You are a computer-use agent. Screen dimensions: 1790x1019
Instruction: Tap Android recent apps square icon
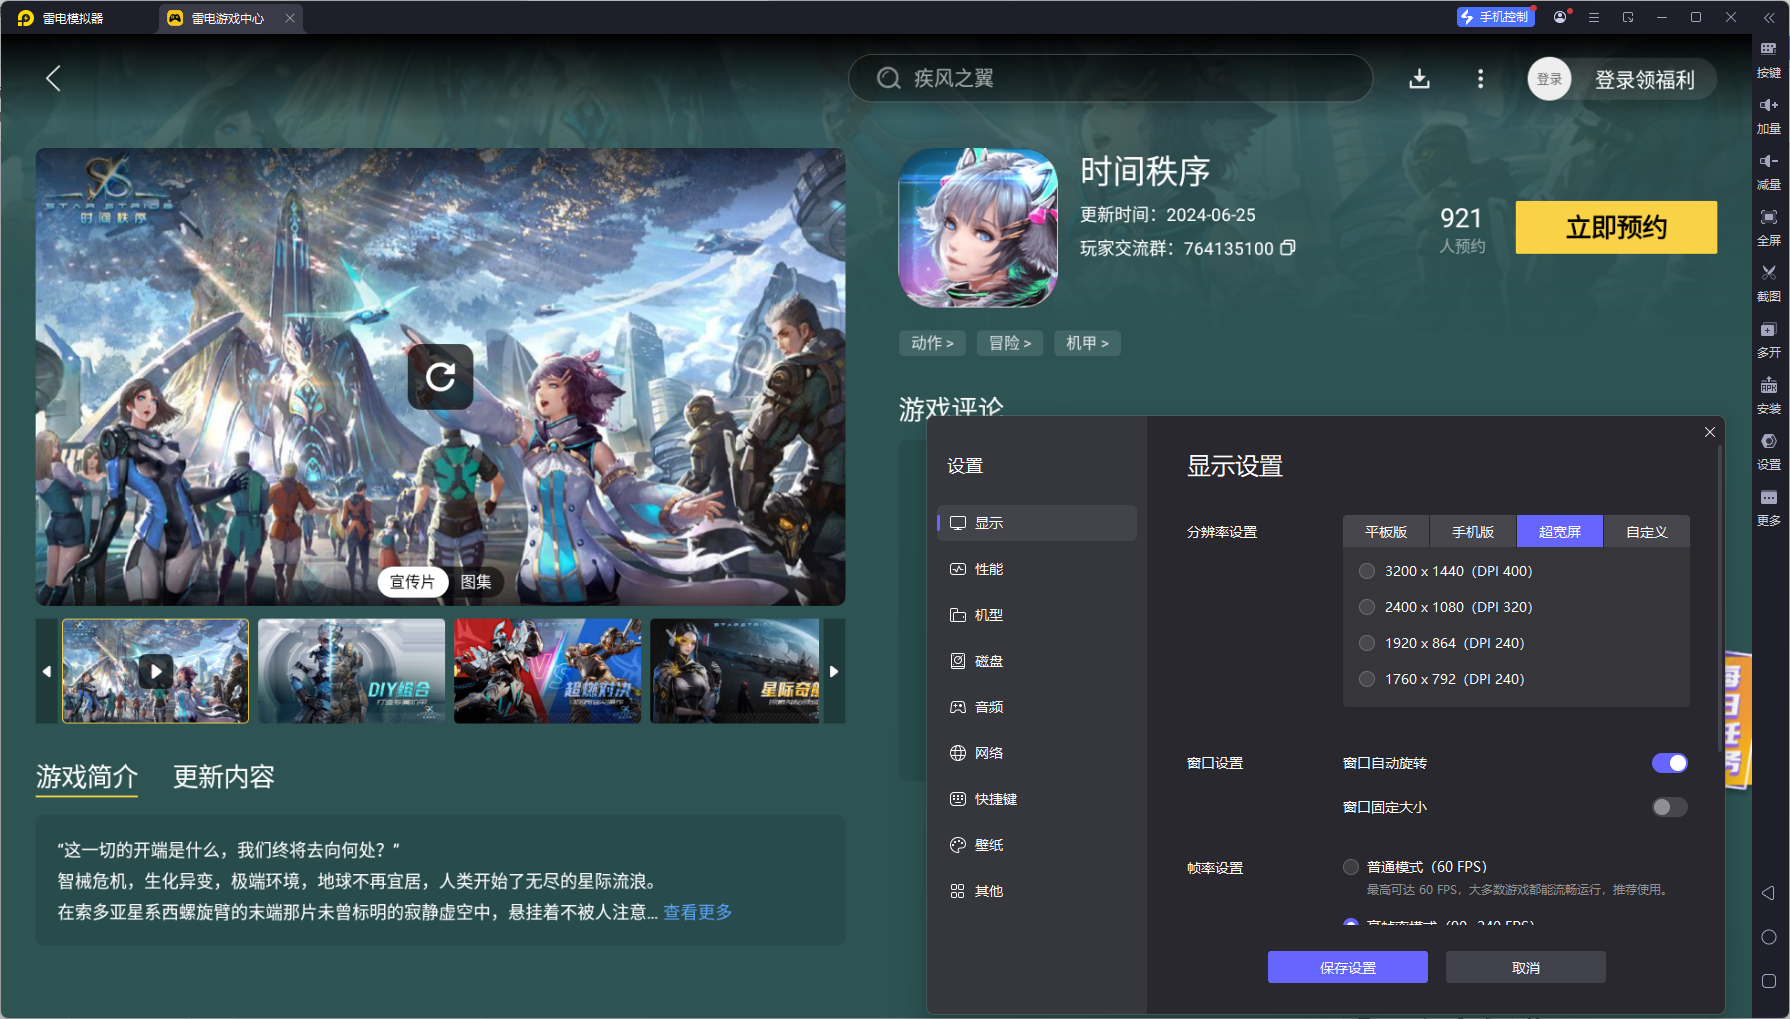(1768, 981)
